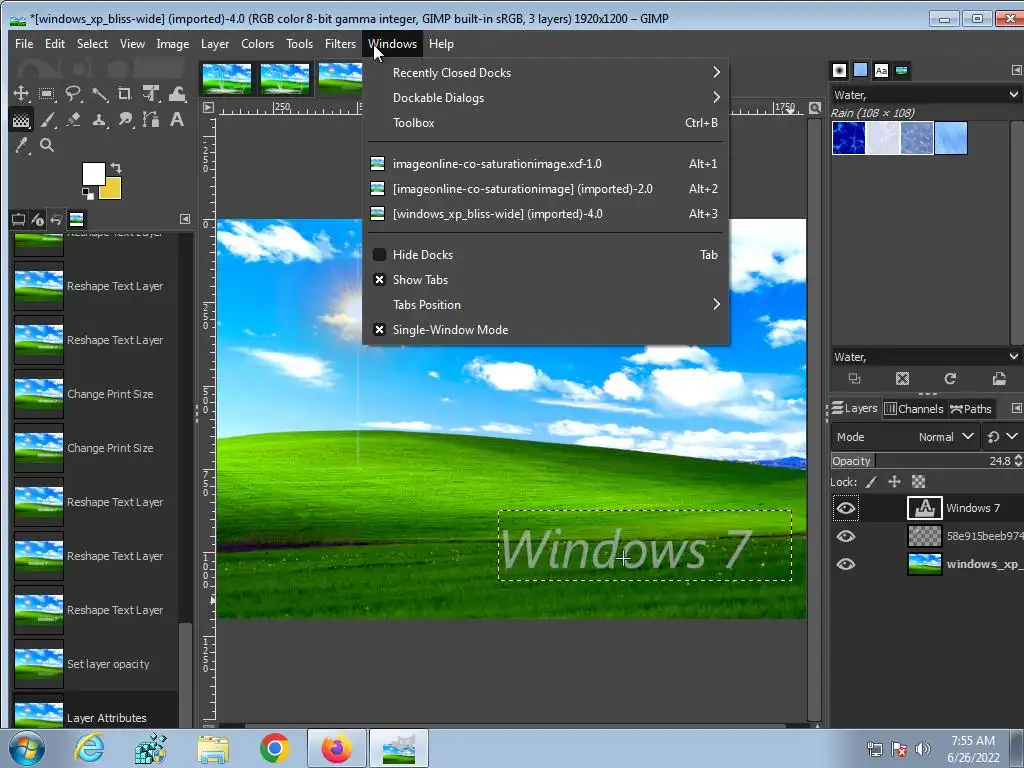Select the active Gradient fill tool
This screenshot has width=1024, height=768.
pos(21,120)
